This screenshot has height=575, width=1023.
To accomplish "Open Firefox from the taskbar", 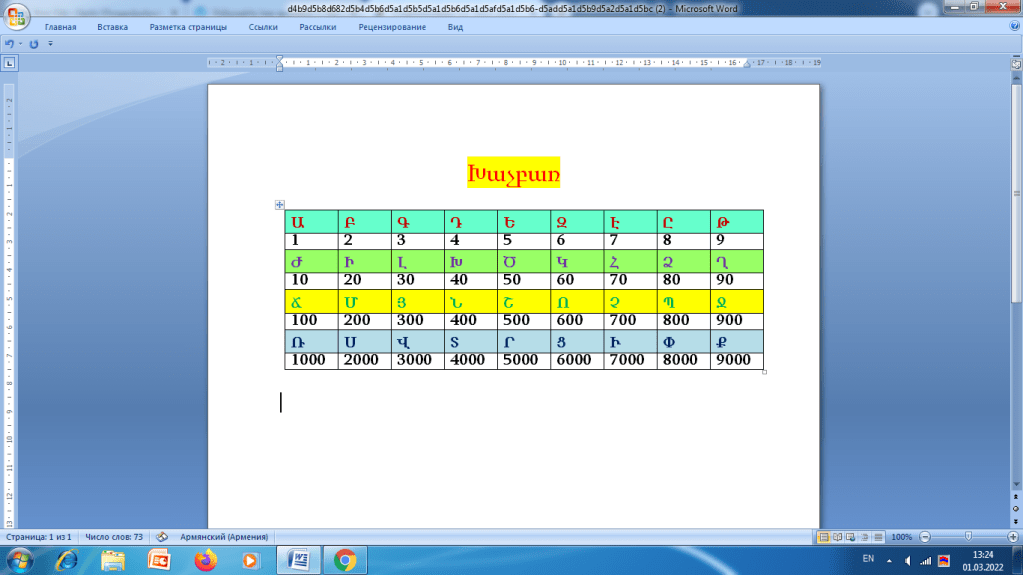I will click(205, 560).
